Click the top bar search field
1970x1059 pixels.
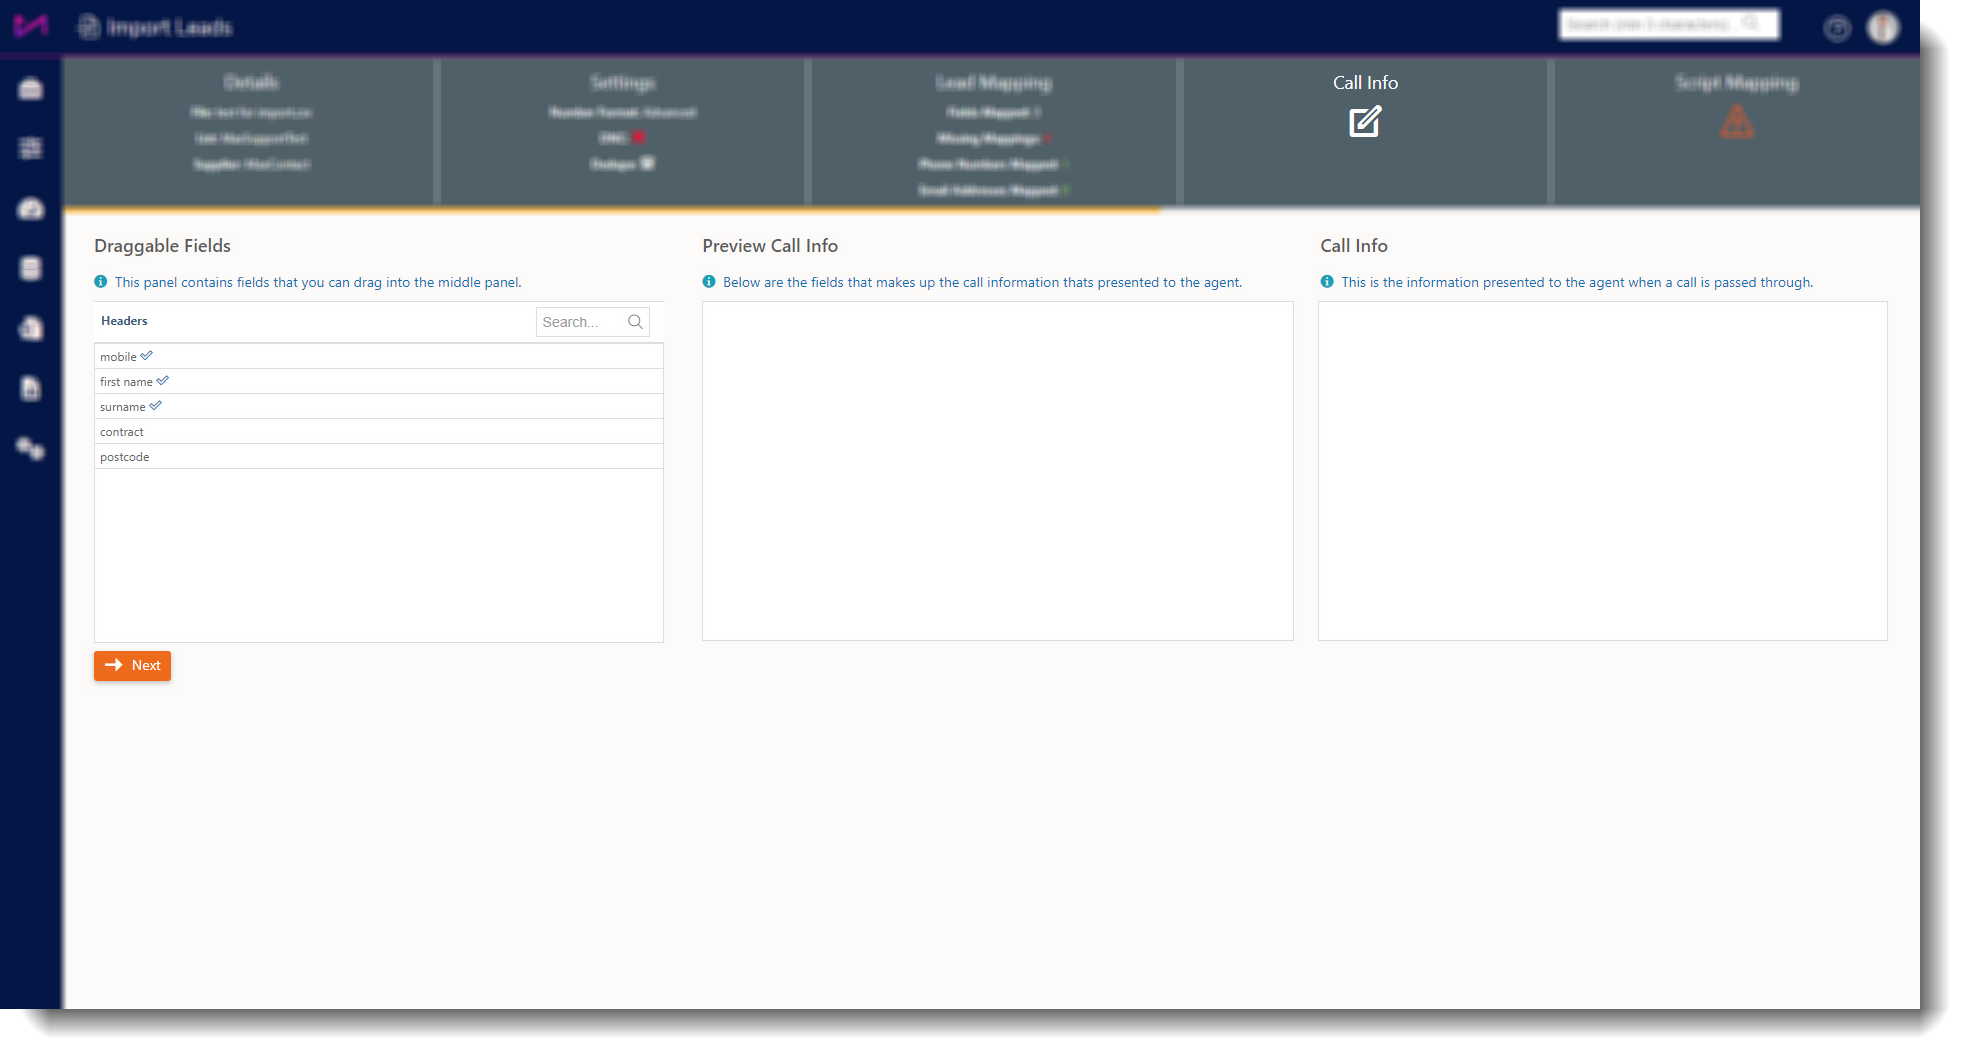[1669, 25]
